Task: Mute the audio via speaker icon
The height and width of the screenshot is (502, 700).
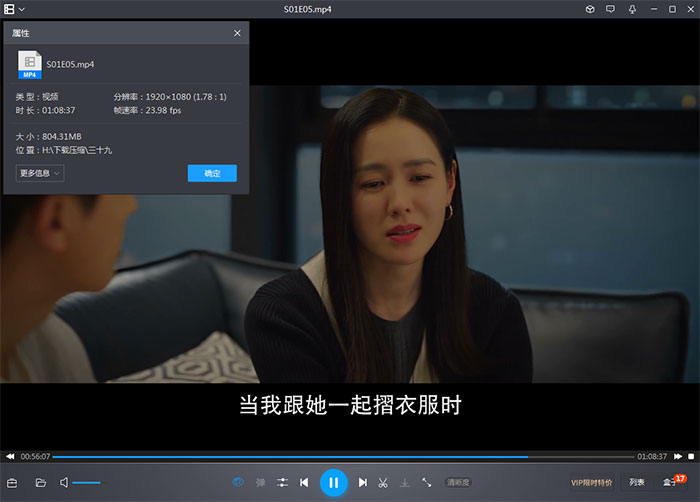Action: click(x=64, y=482)
